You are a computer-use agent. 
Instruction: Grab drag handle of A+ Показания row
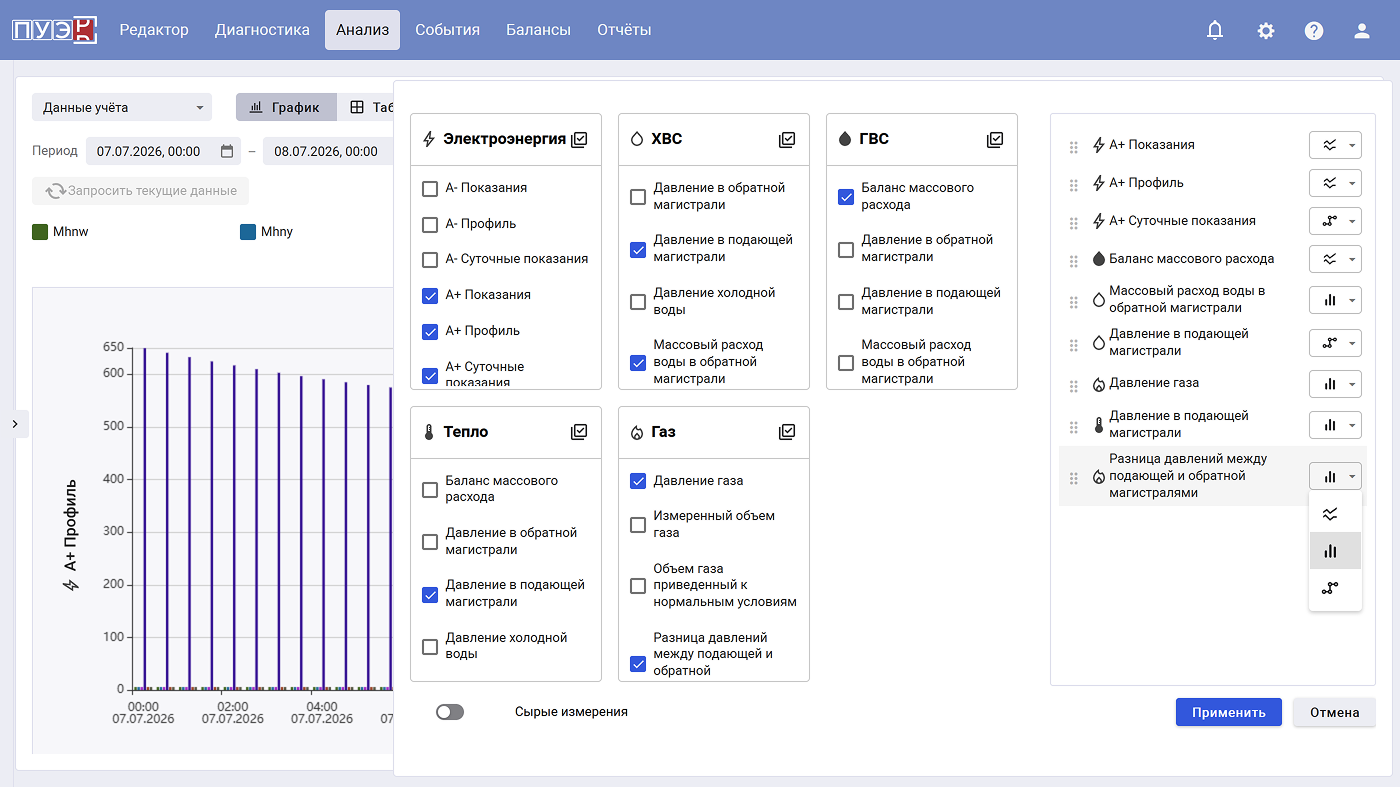click(x=1074, y=146)
